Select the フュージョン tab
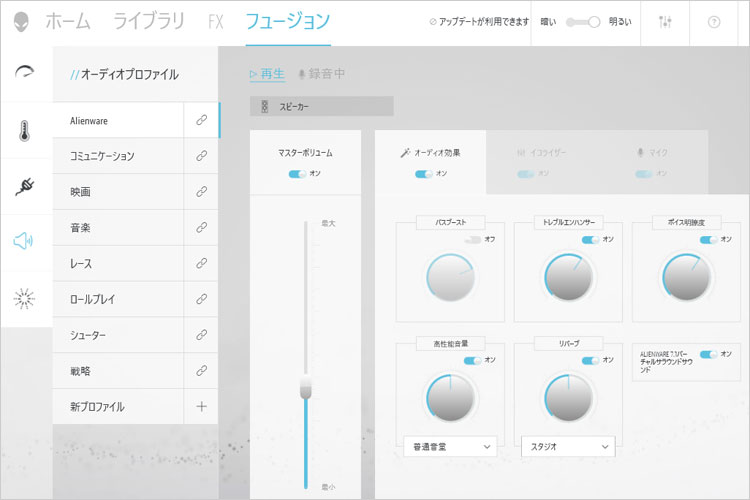Screen dimensions: 750x500 pos(288,22)
